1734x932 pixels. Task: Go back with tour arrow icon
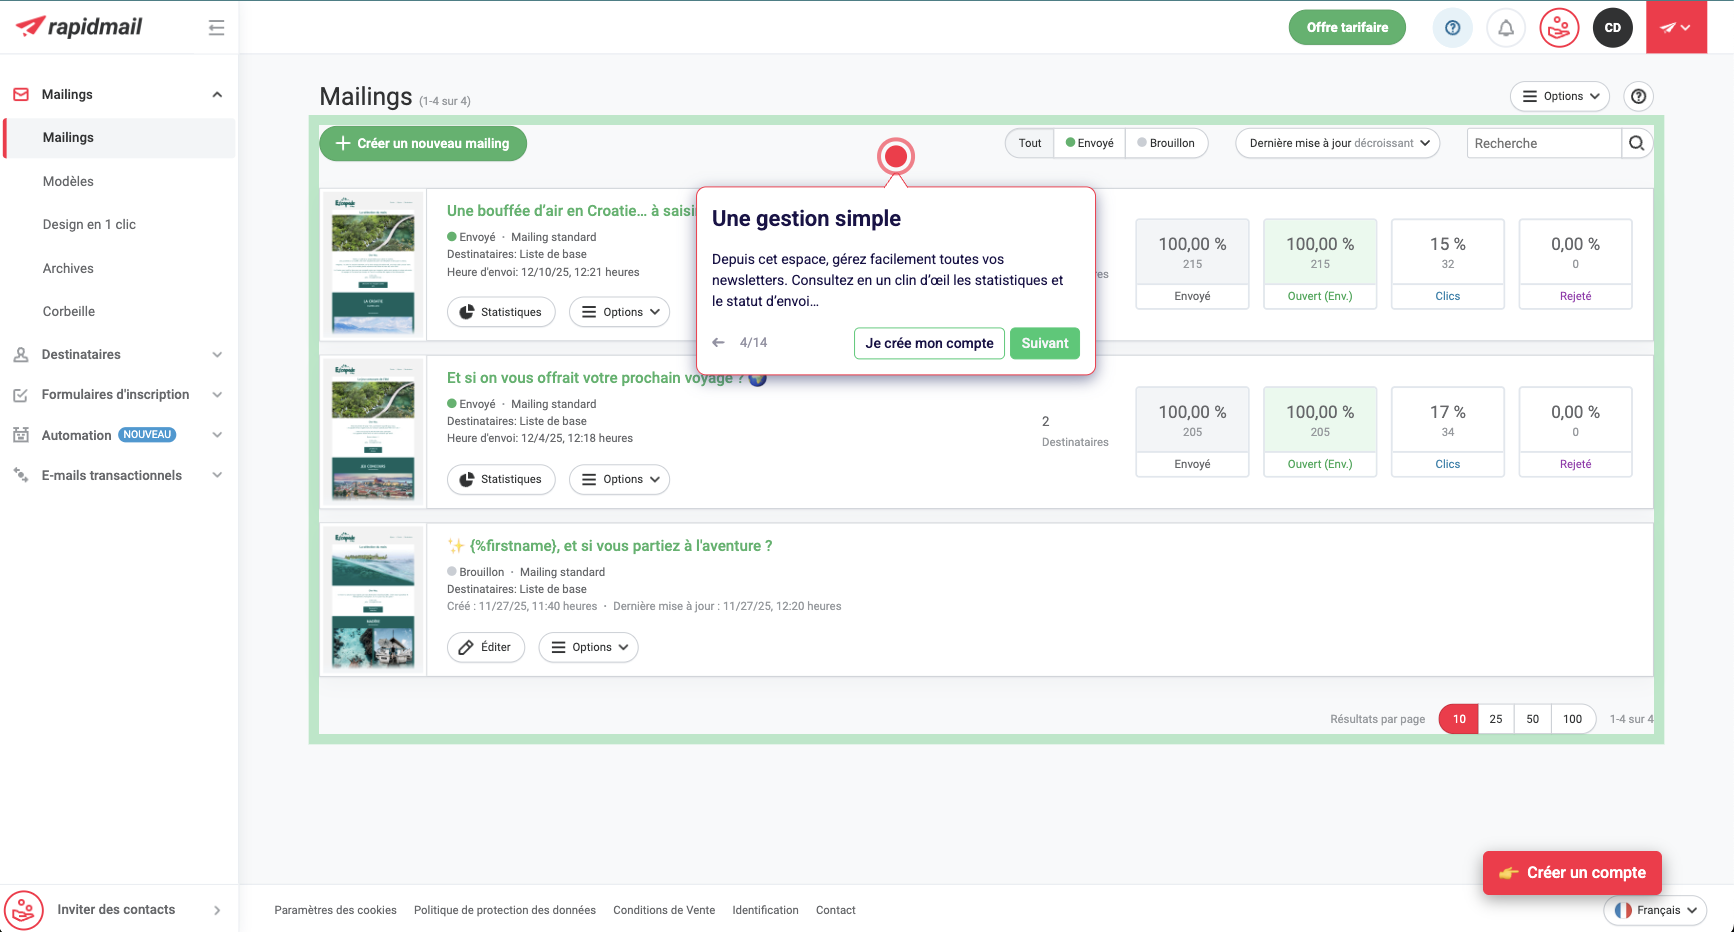[718, 343]
